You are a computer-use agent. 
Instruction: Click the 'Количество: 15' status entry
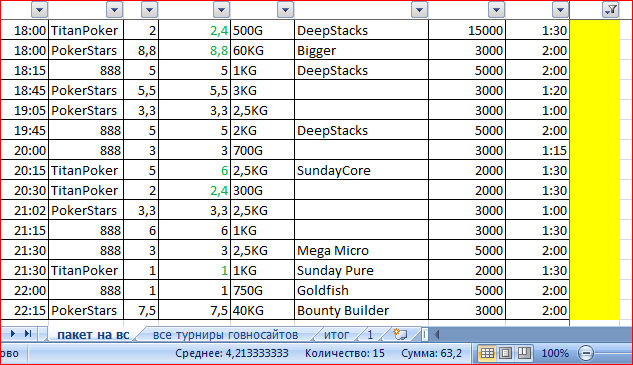pos(345,353)
